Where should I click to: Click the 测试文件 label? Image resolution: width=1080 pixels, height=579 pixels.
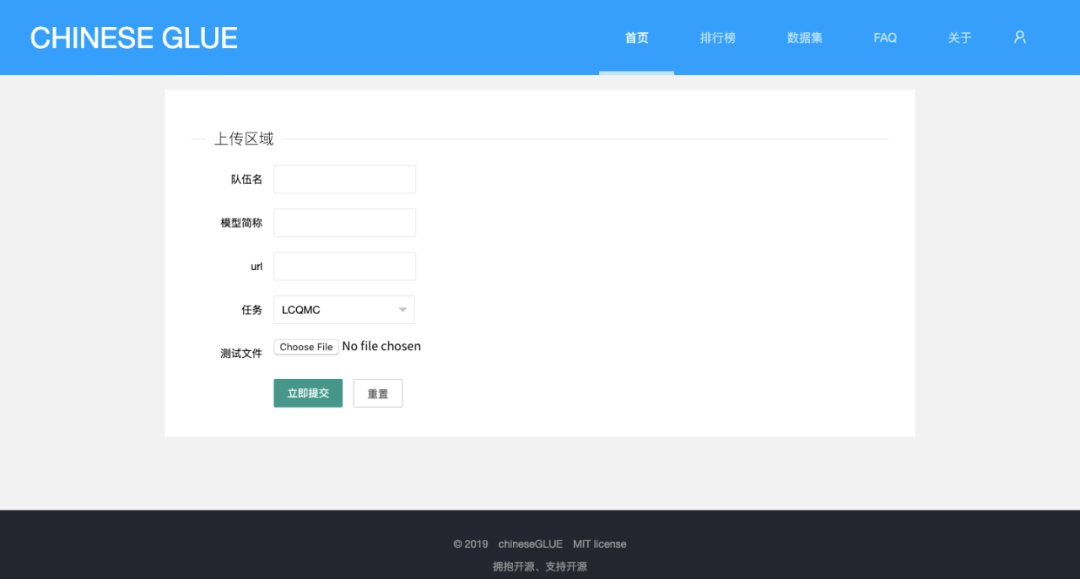point(241,353)
